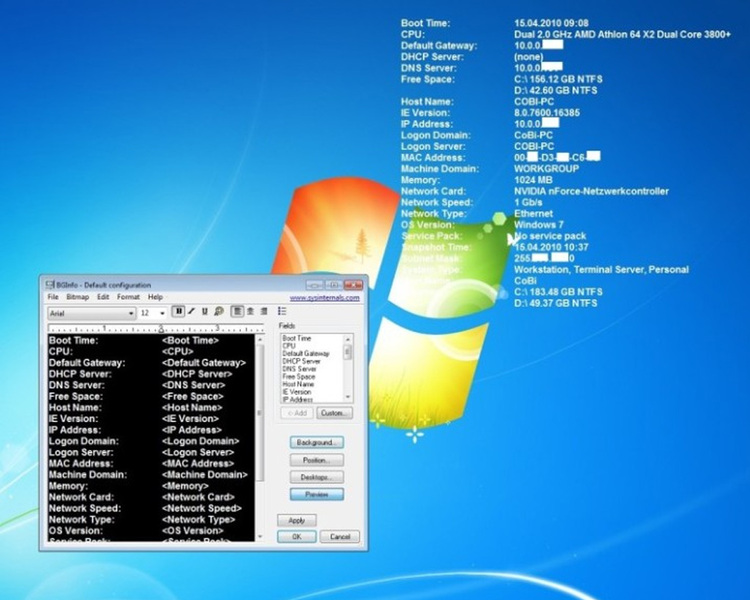
Task: Select Free Space in Fields list
Action: [298, 377]
